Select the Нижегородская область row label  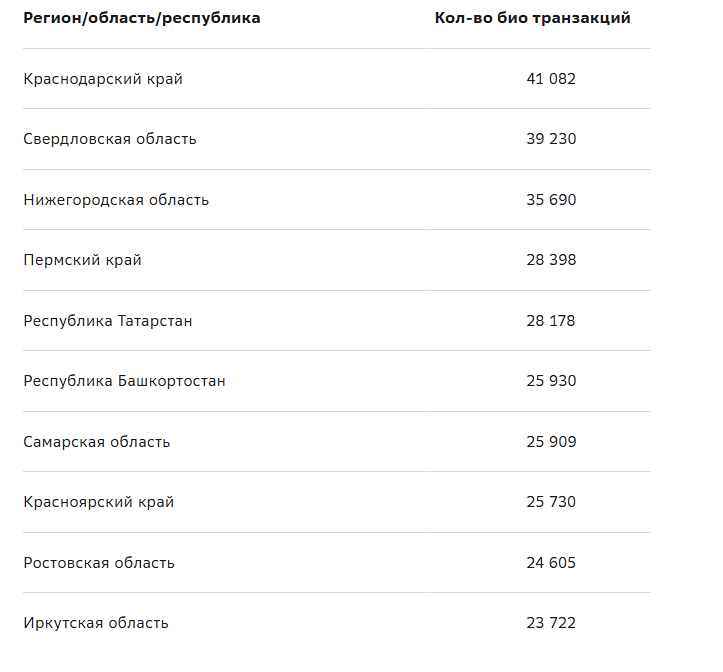[116, 200]
